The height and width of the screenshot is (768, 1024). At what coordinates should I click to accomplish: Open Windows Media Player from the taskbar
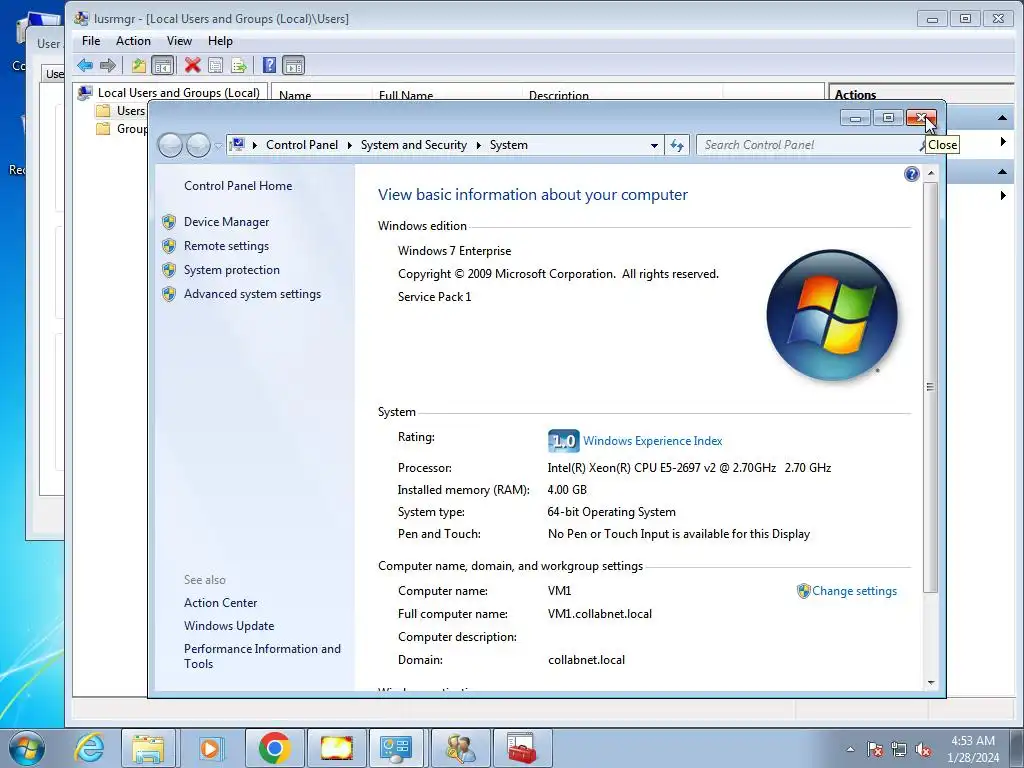210,748
